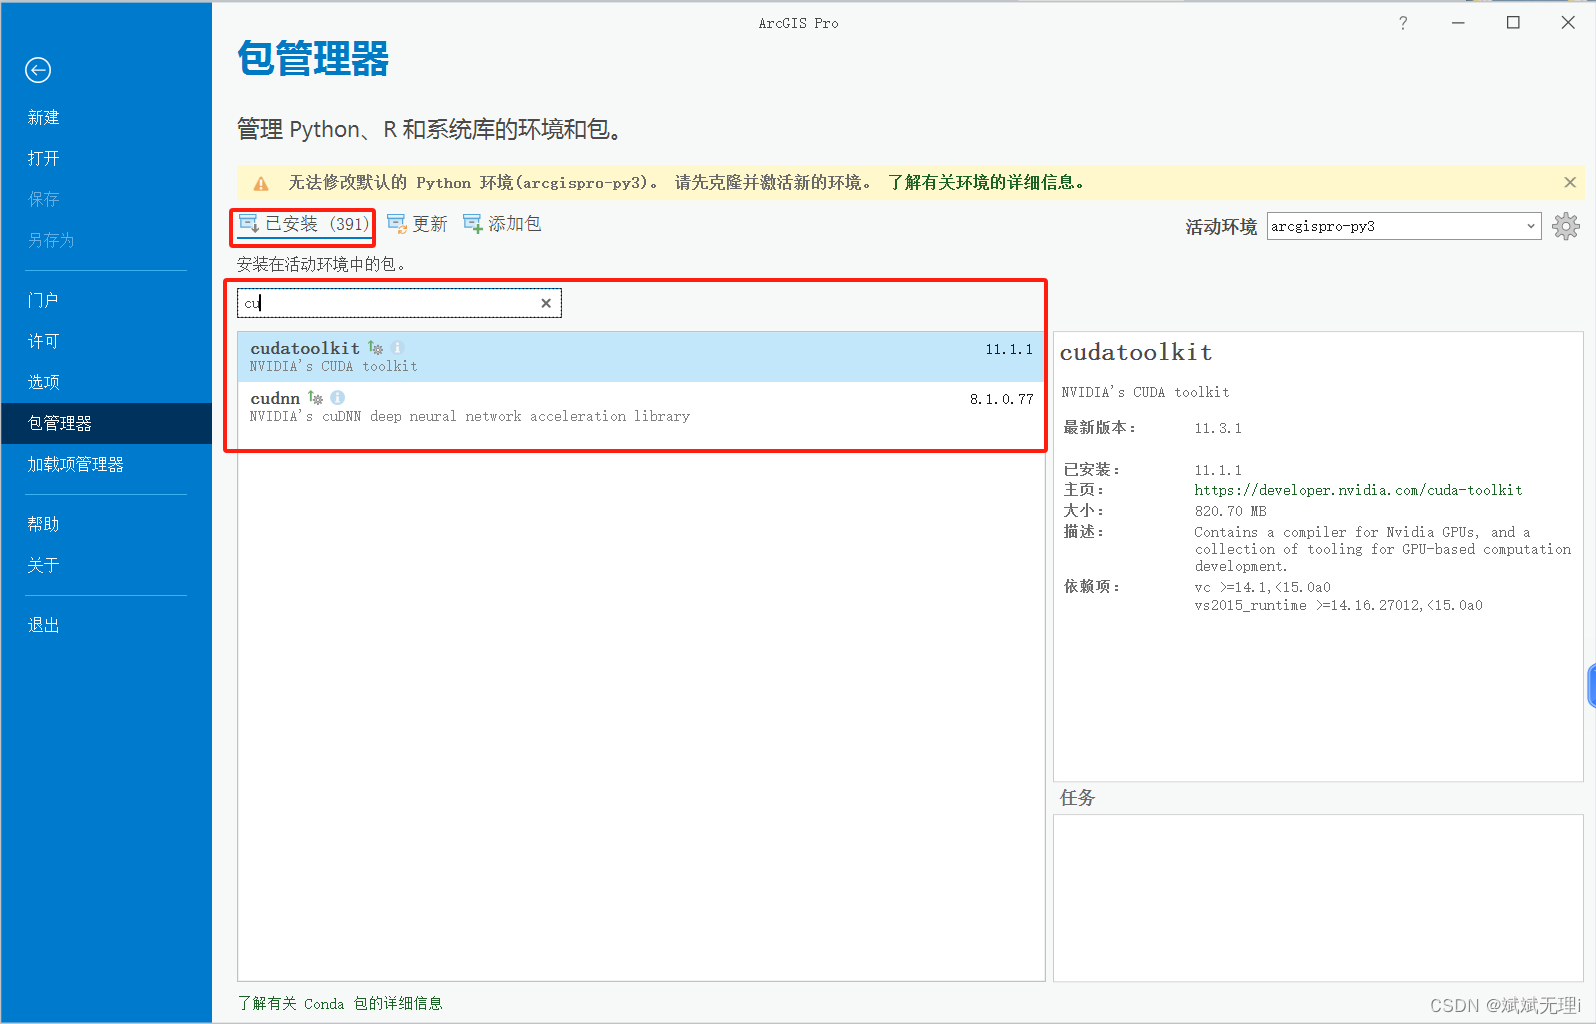1596x1024 pixels.
Task: Click cudatoolkit update-available icon
Action: (376, 348)
